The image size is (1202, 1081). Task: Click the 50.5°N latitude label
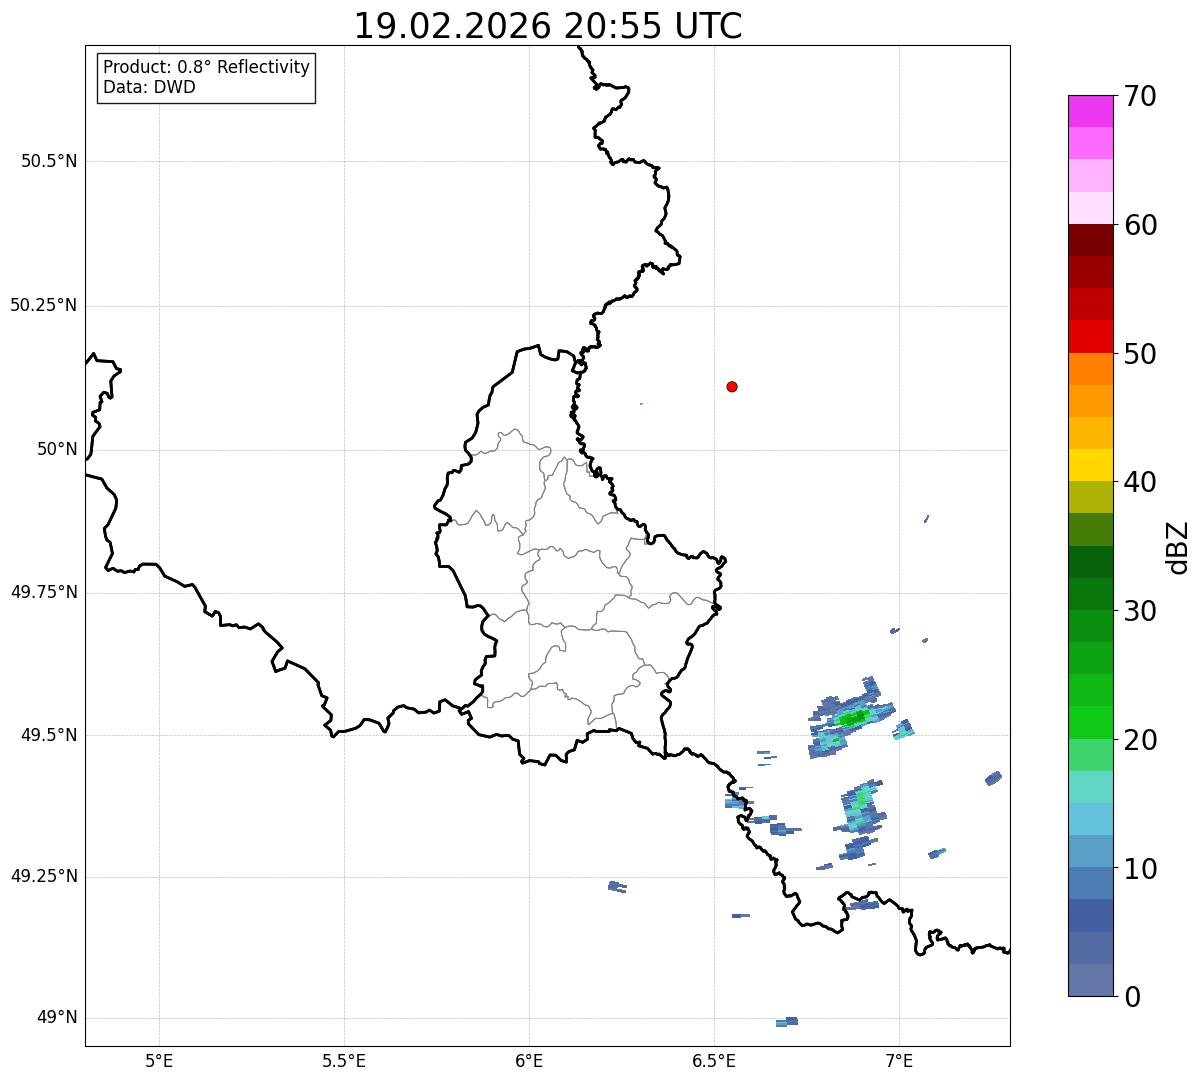pyautogui.click(x=49, y=161)
